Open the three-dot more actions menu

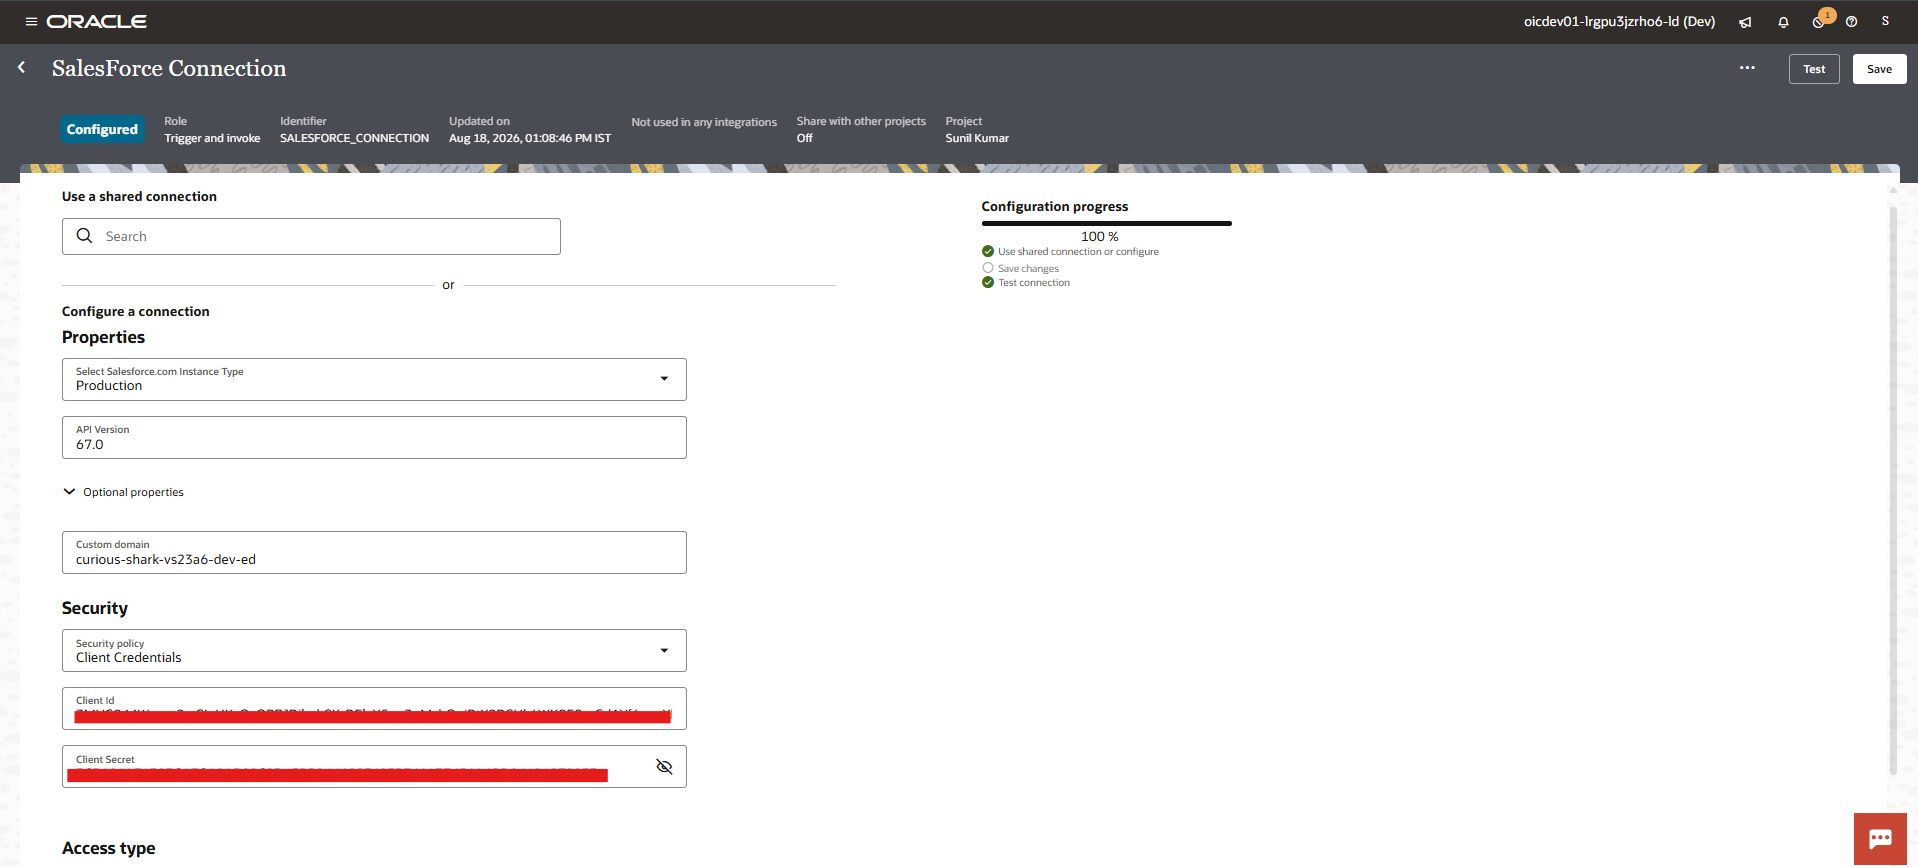click(x=1747, y=68)
